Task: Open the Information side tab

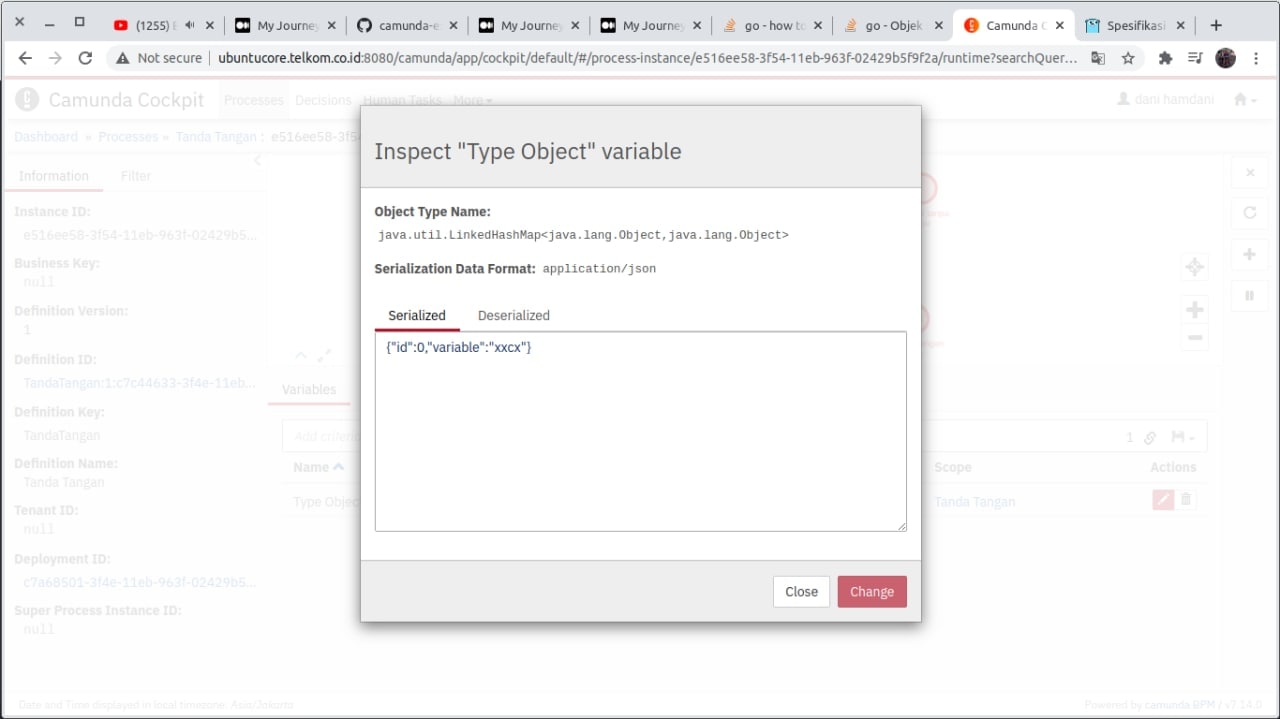Action: coord(54,176)
